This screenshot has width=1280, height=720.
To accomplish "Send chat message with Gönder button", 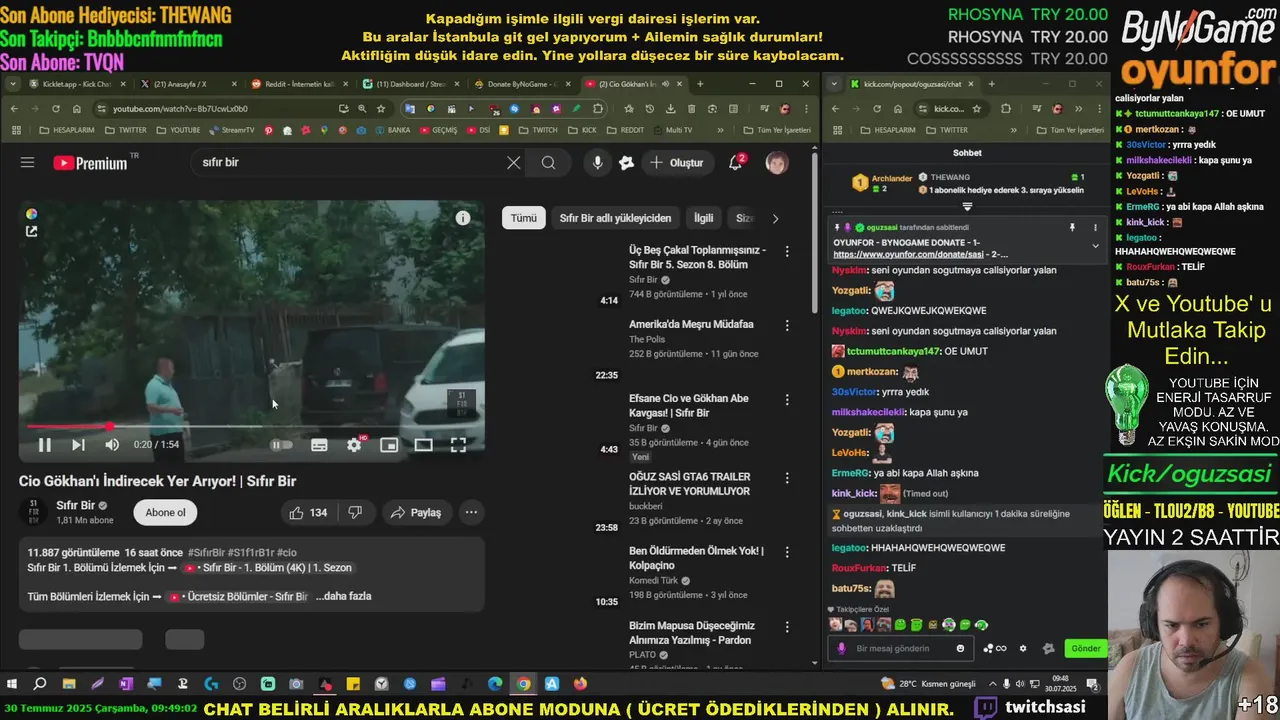I will point(1086,648).
